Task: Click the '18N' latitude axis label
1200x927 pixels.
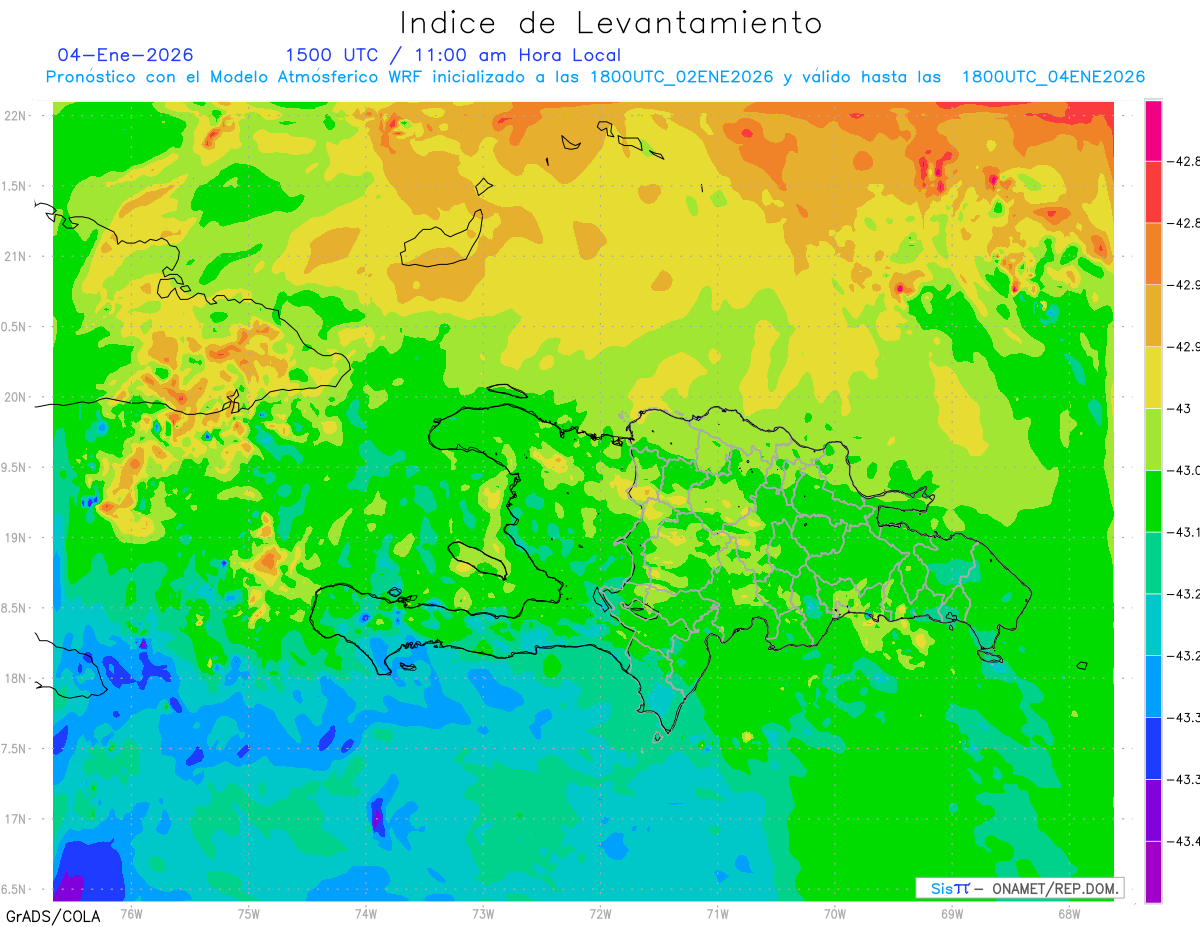Action: click(x=17, y=679)
